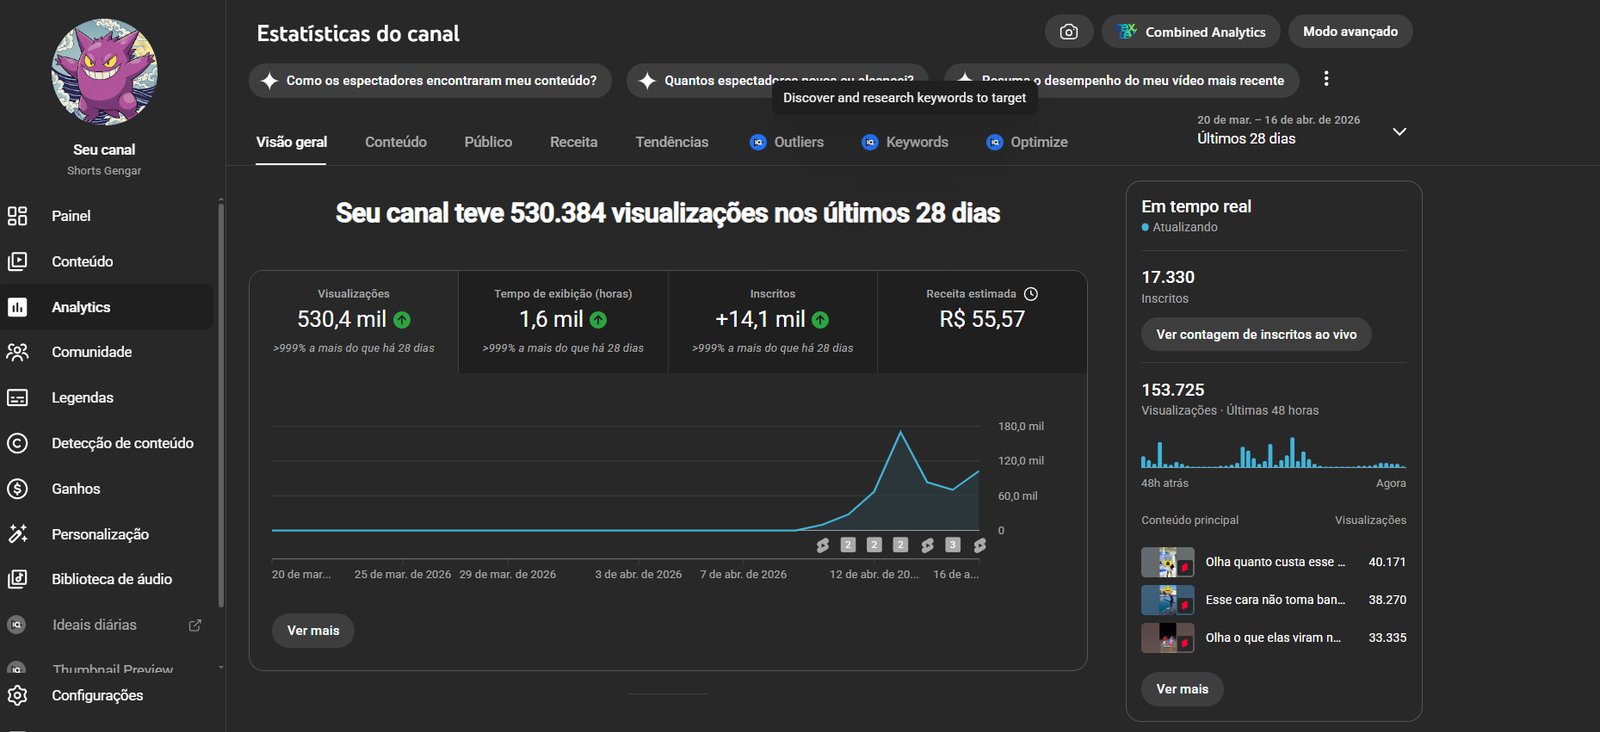Open Configurações gear in sidebar

pos(17,695)
